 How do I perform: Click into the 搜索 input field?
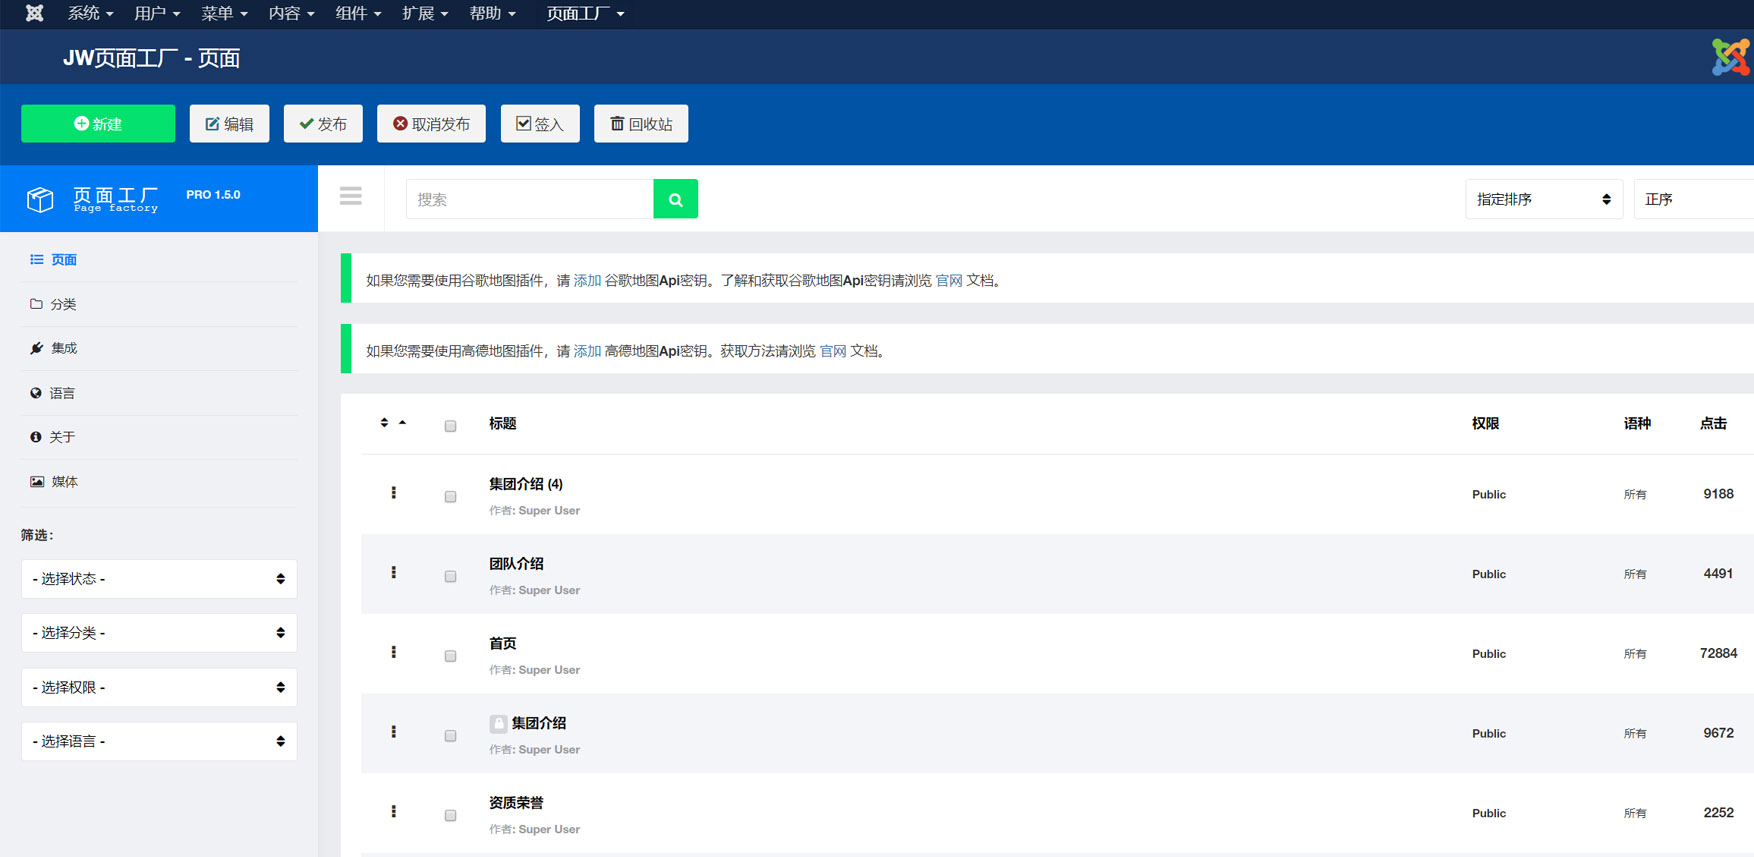tap(530, 199)
